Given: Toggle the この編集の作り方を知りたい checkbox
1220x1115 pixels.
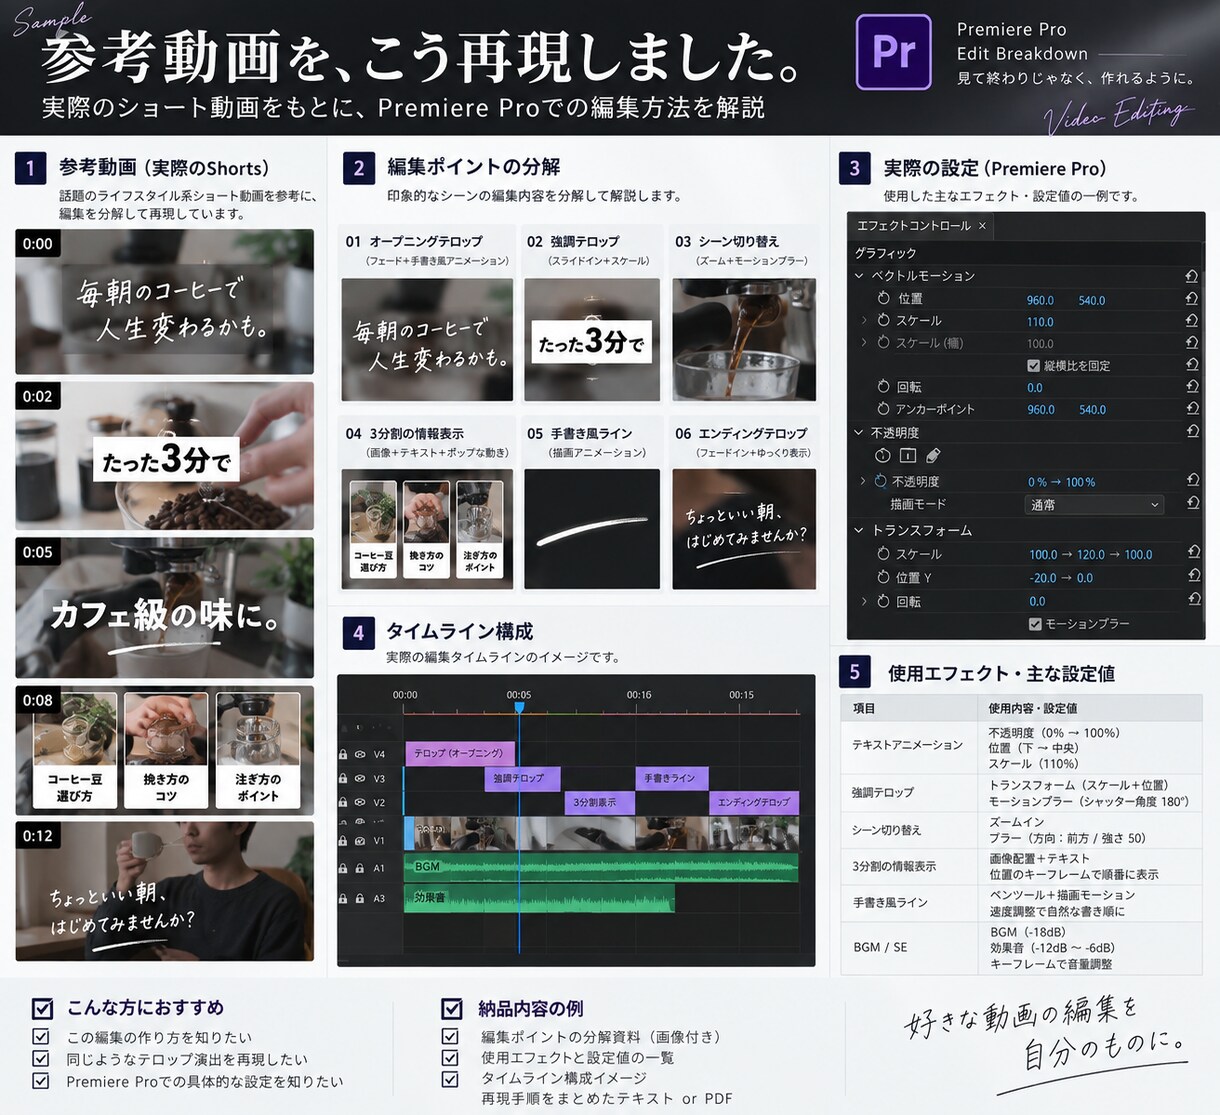Looking at the screenshot, I should [x=41, y=1037].
